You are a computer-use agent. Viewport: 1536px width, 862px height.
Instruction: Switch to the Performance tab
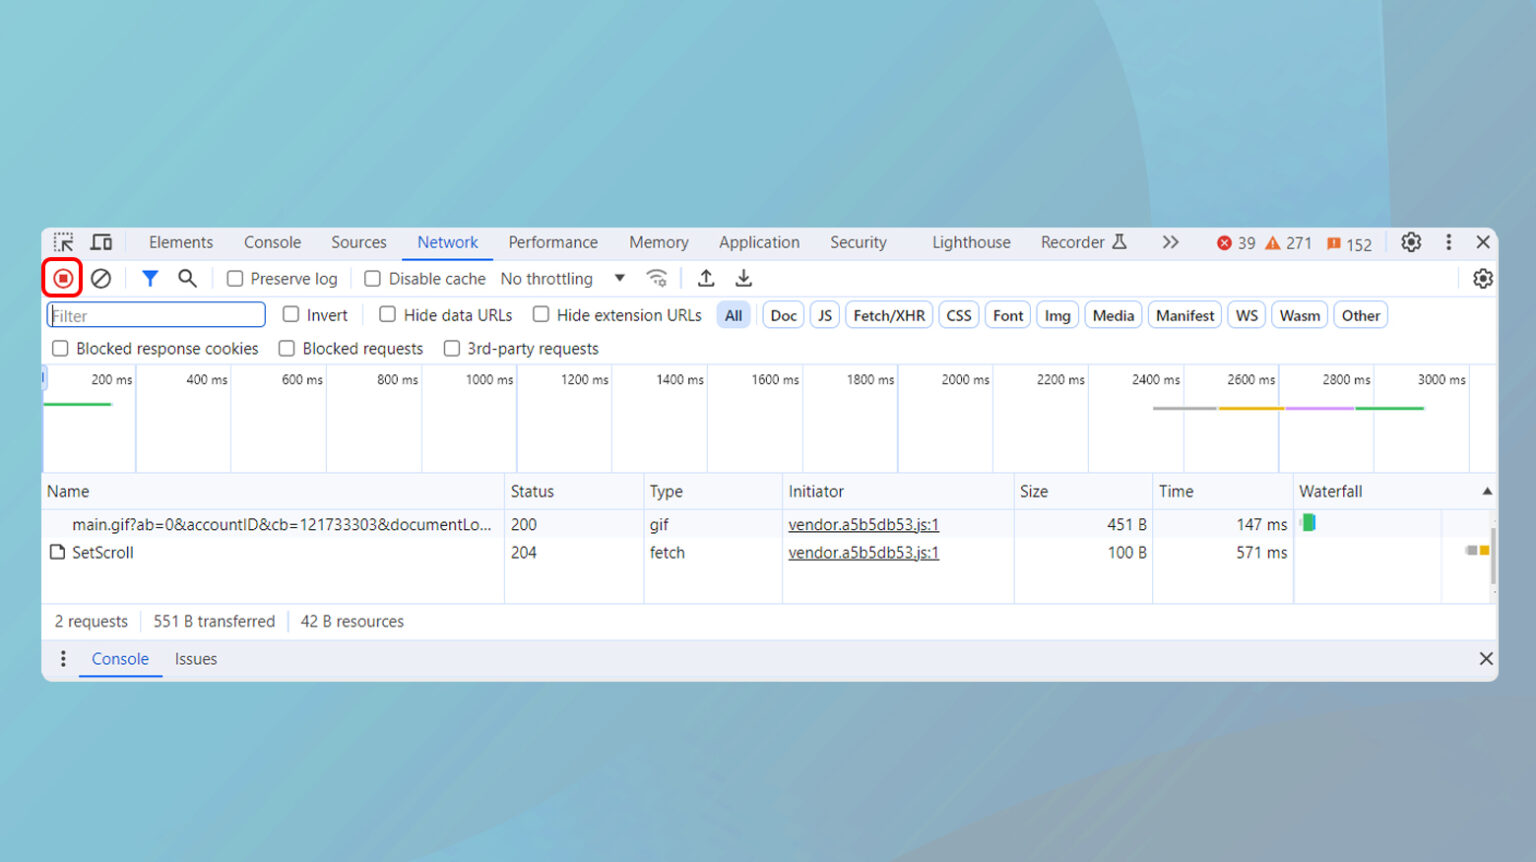coord(553,242)
